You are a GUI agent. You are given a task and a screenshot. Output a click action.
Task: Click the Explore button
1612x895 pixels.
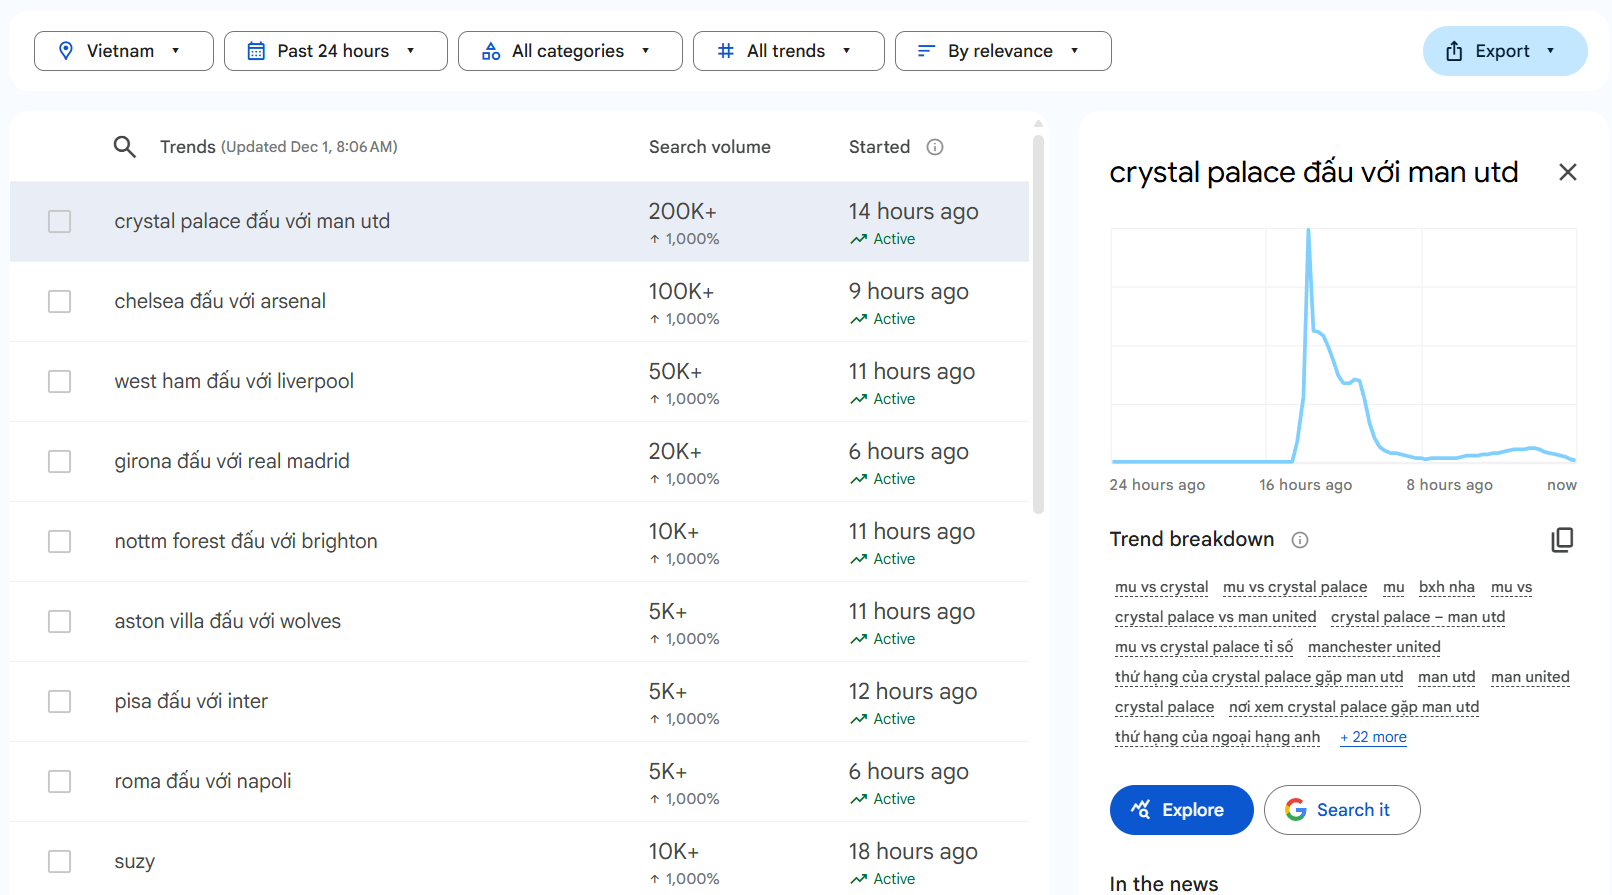coord(1181,810)
